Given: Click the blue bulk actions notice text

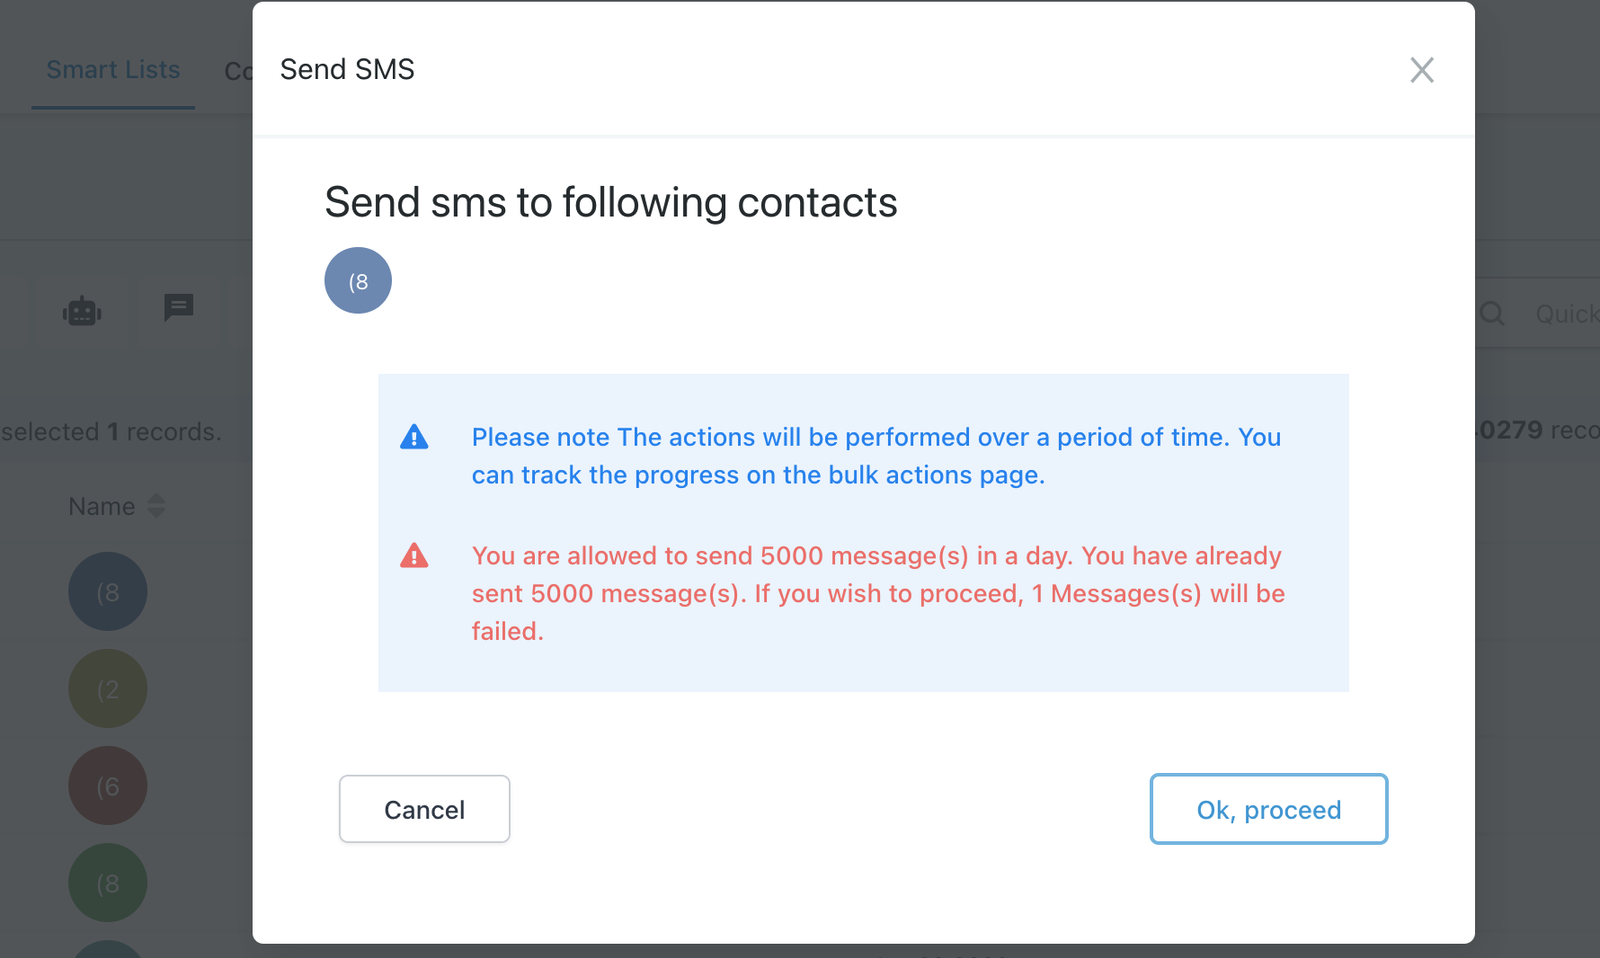Looking at the screenshot, I should point(876,456).
